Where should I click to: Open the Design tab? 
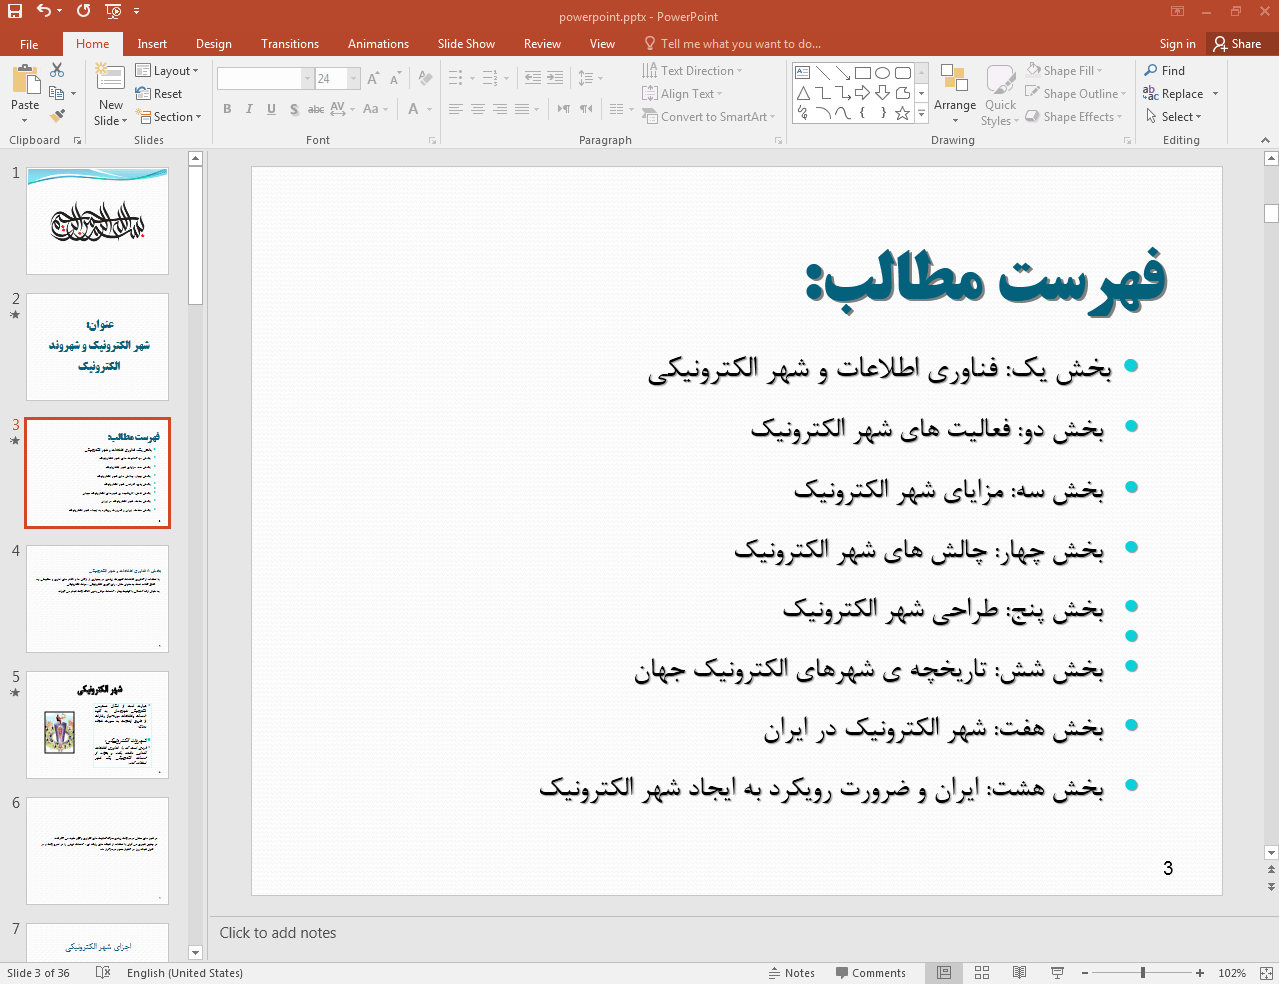213,44
